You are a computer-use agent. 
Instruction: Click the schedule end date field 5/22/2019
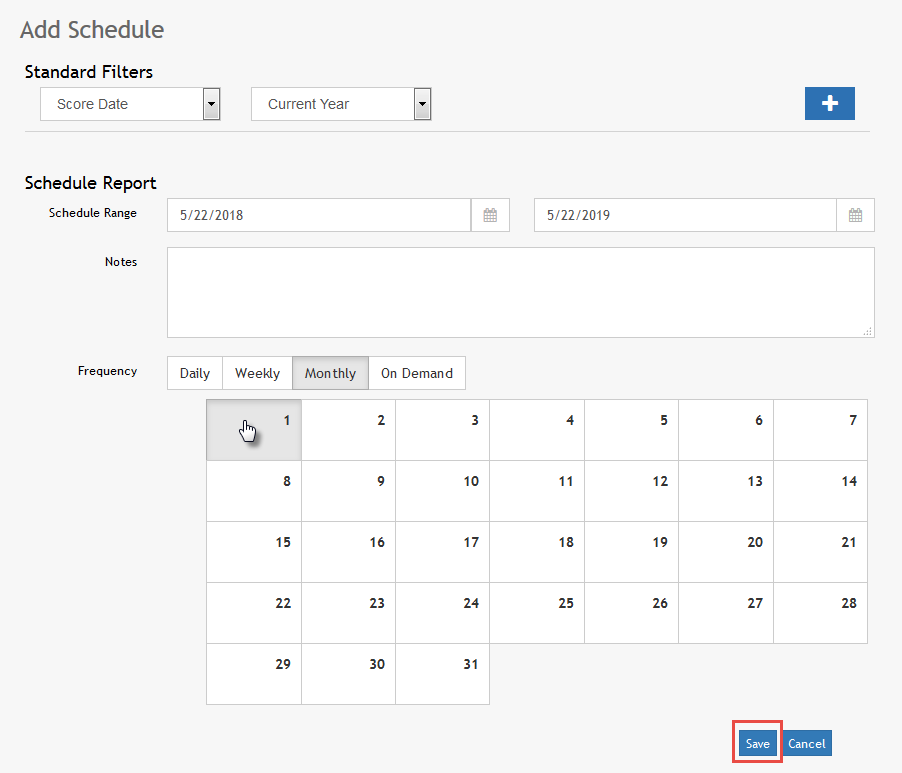684,215
